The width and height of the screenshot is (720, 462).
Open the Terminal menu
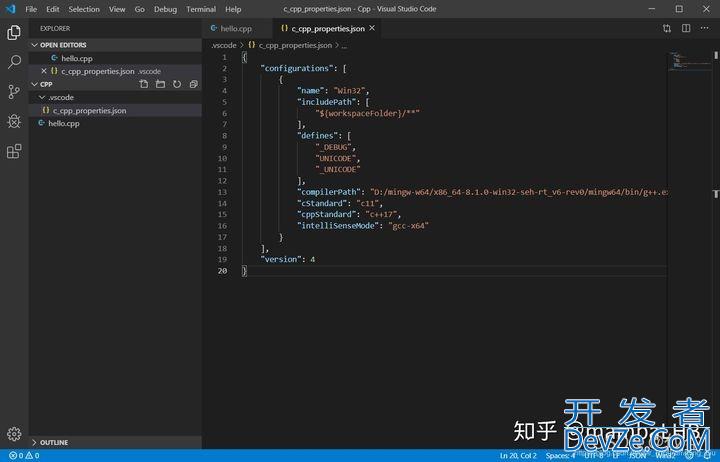tap(201, 9)
